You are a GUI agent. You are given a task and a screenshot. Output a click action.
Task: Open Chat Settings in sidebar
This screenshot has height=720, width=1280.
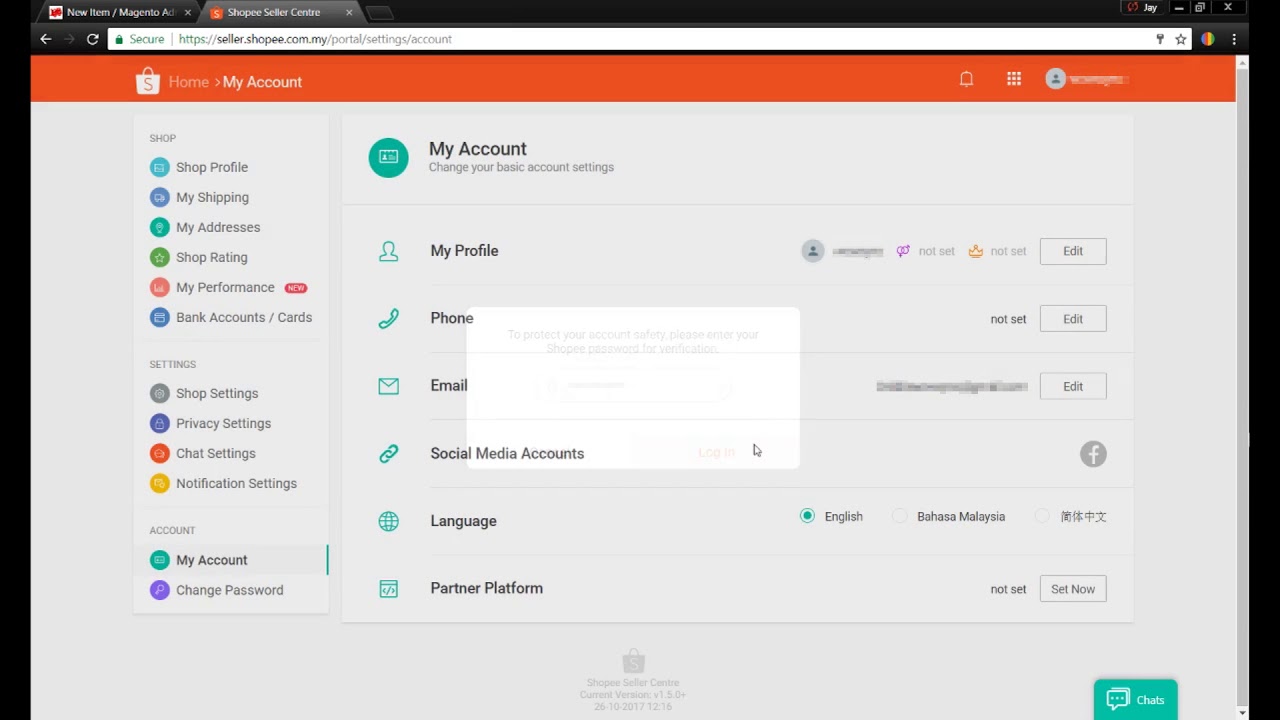coord(216,453)
